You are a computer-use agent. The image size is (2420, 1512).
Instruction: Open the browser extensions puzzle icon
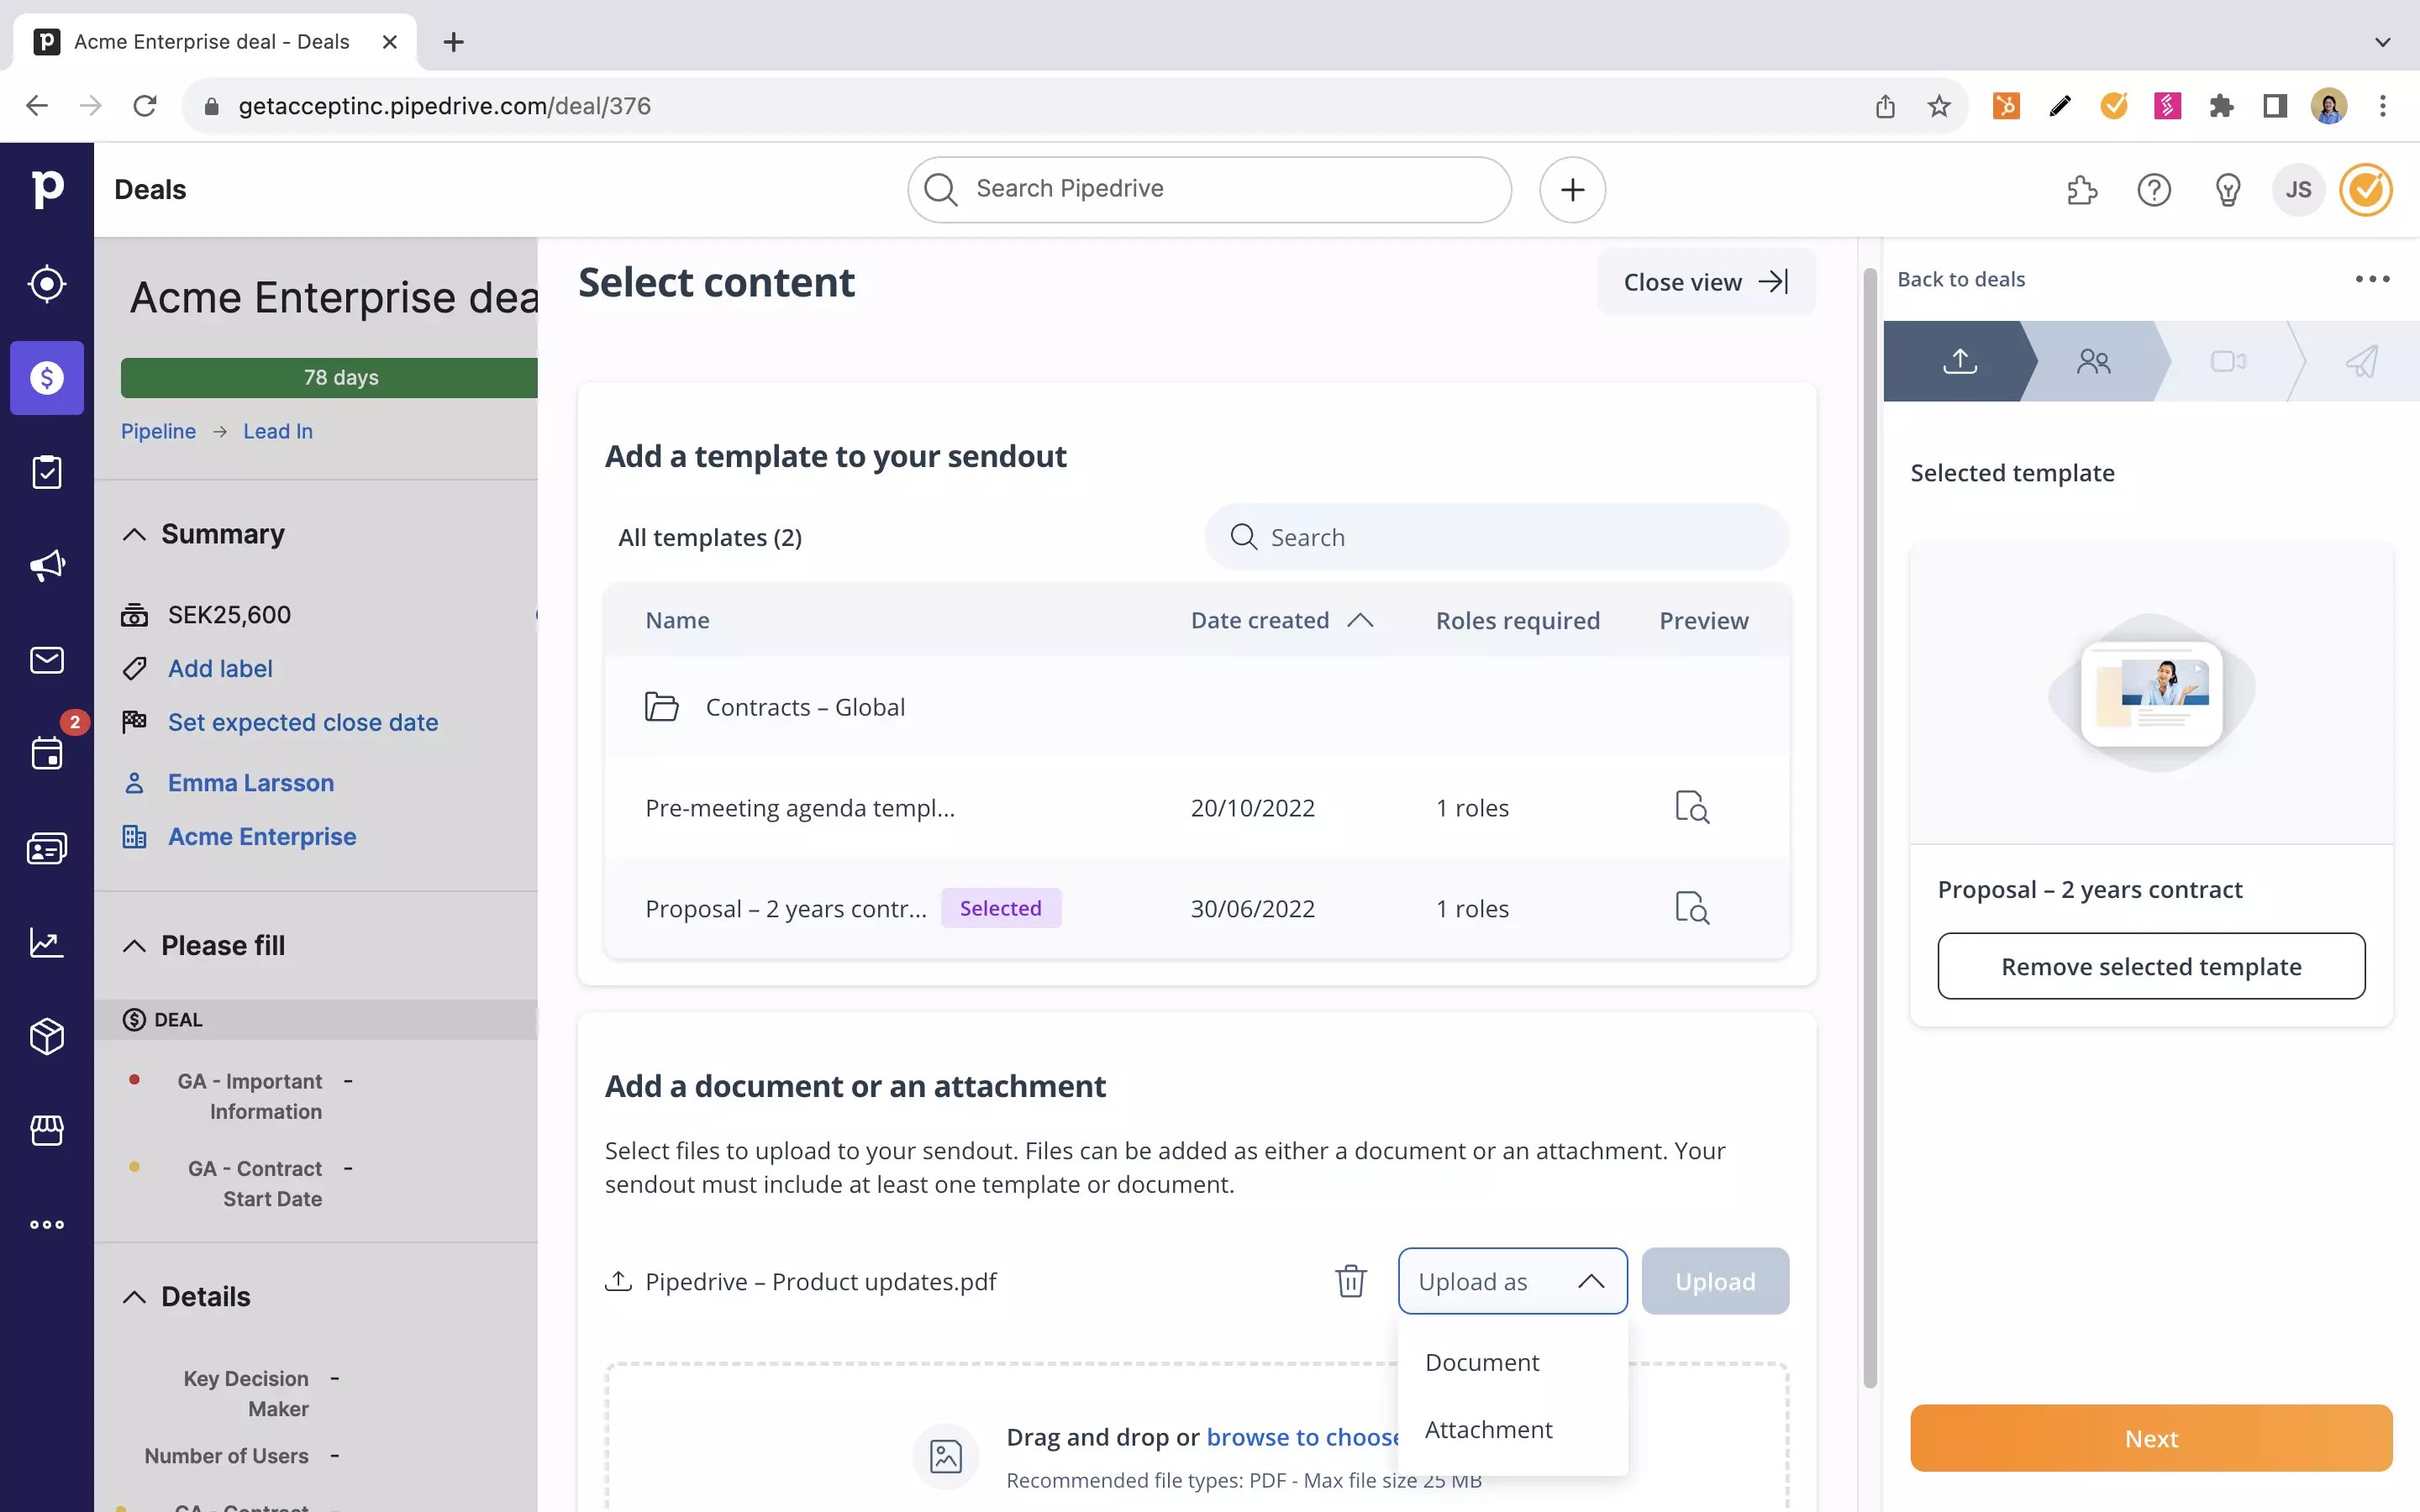coord(2221,106)
